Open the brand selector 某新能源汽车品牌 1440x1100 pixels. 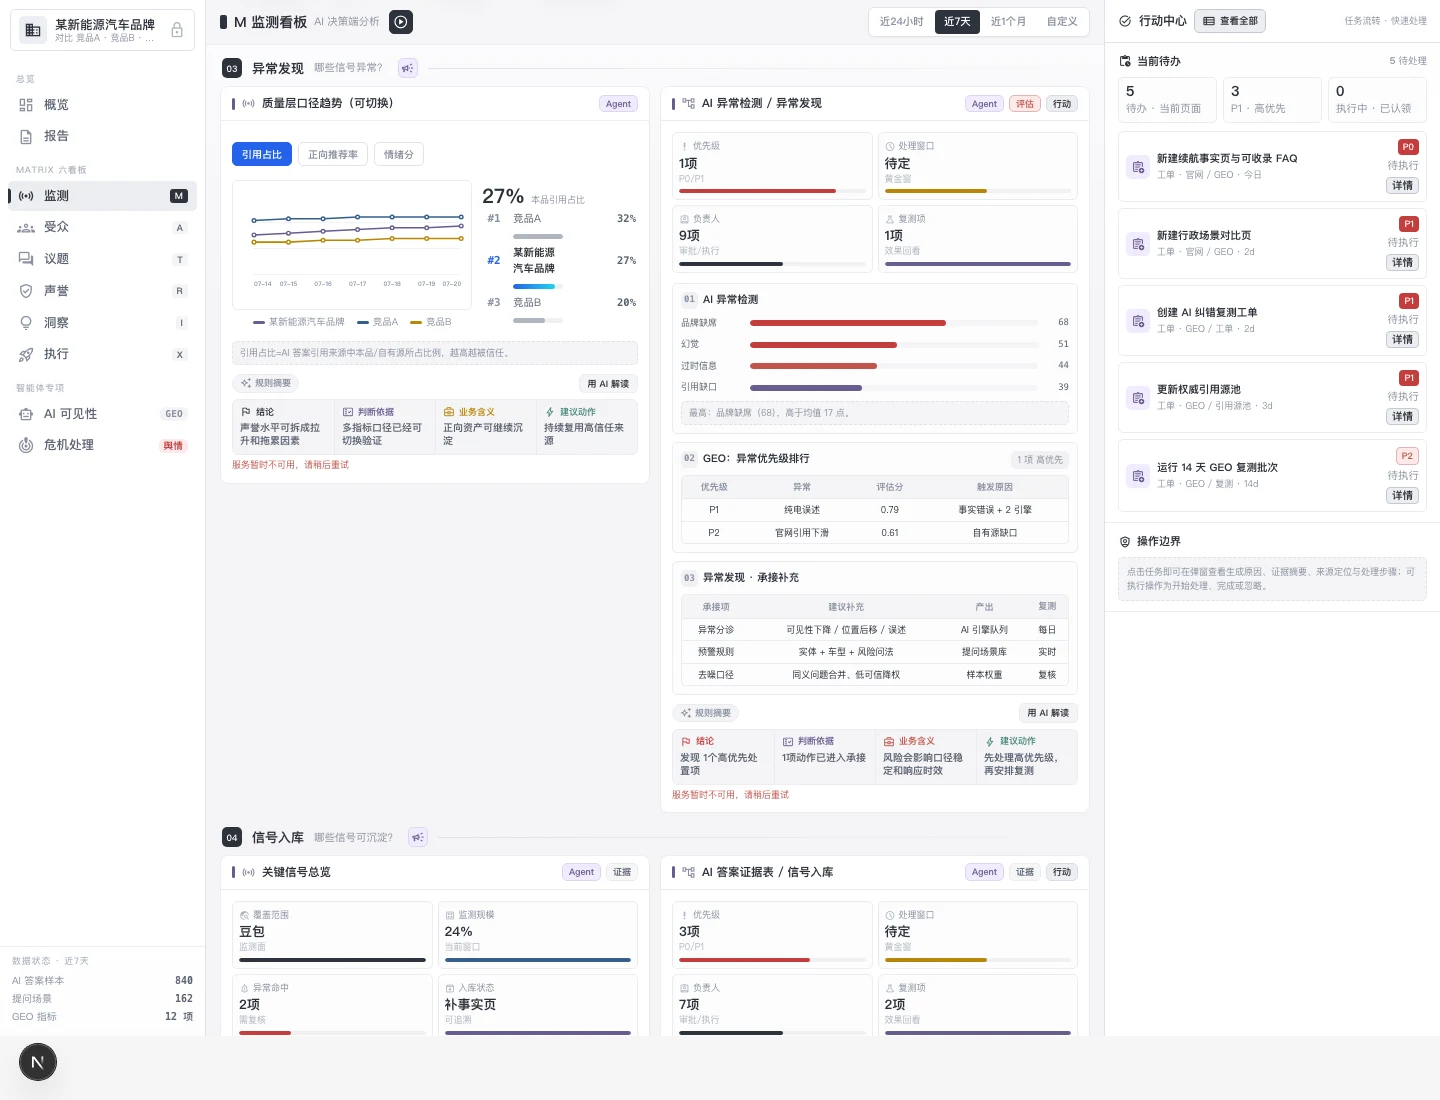pos(102,30)
